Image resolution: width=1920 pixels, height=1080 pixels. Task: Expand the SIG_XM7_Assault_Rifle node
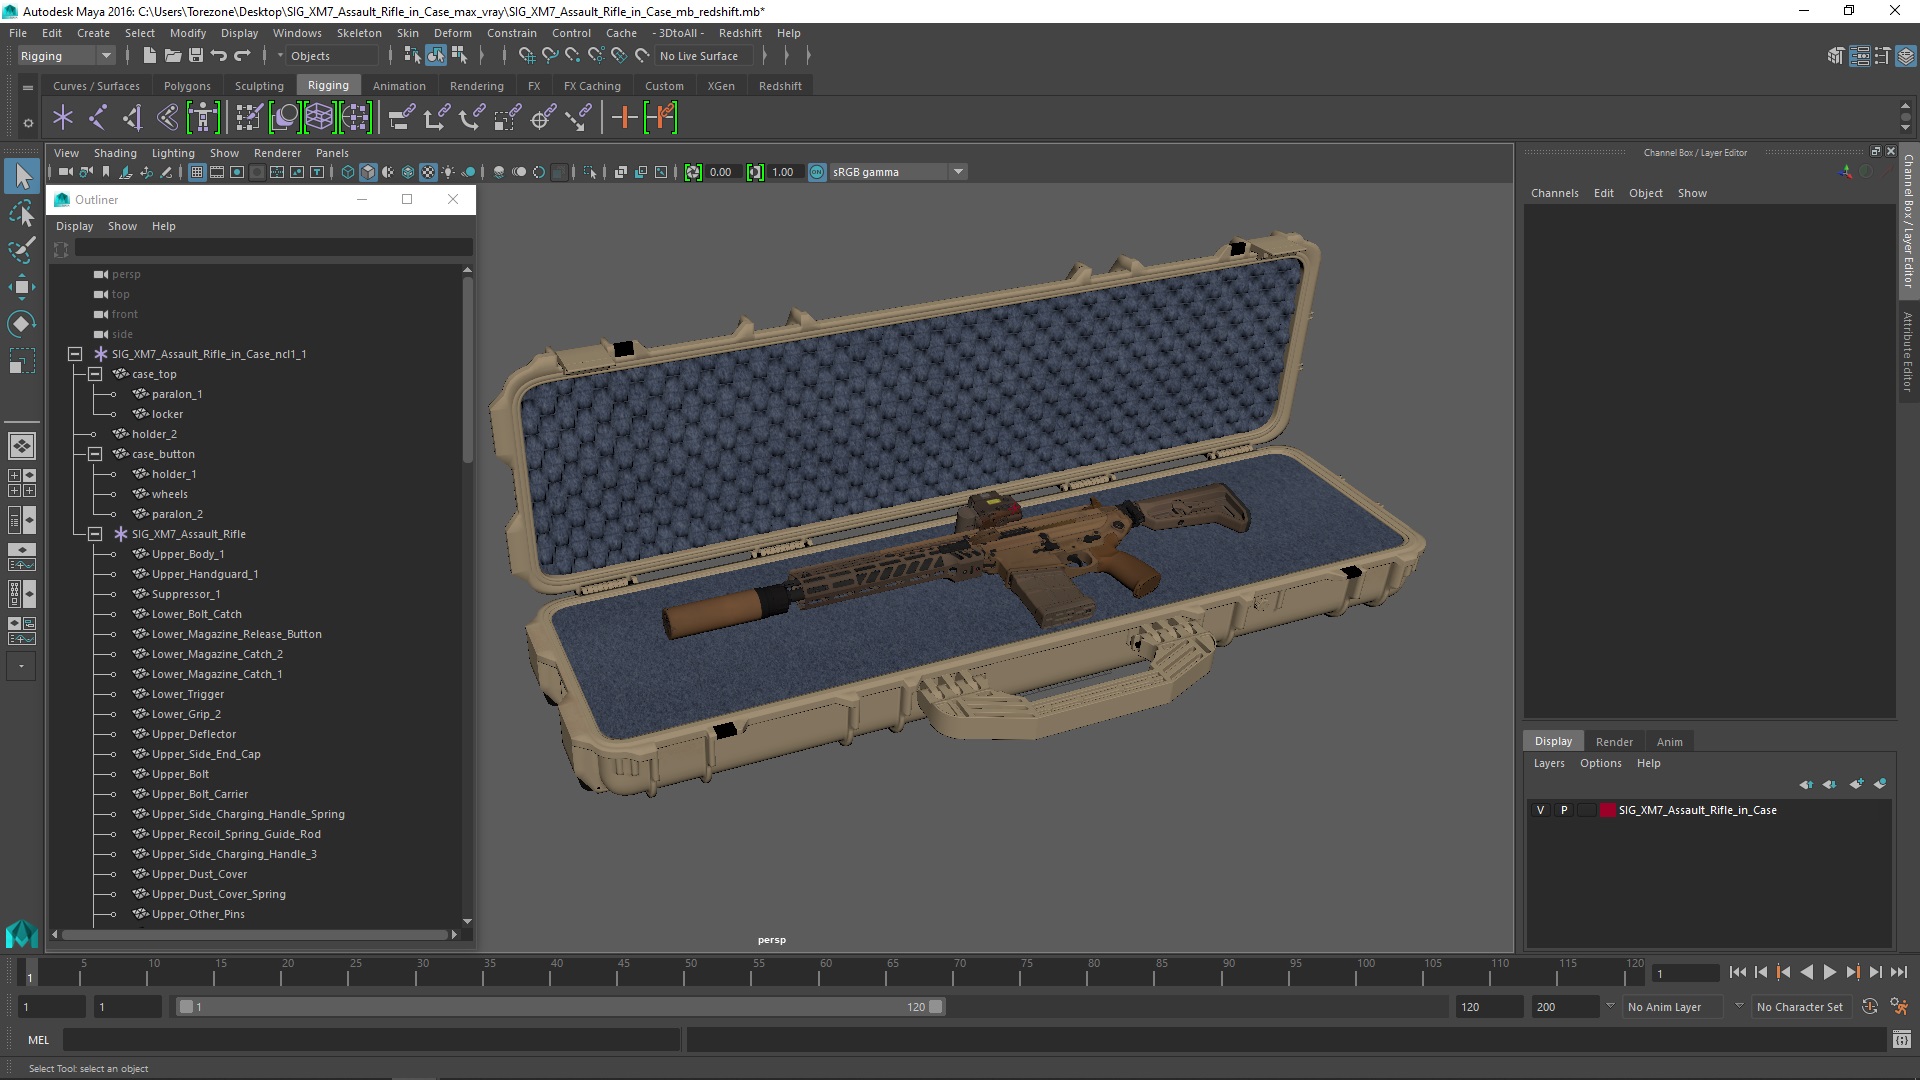coord(95,533)
